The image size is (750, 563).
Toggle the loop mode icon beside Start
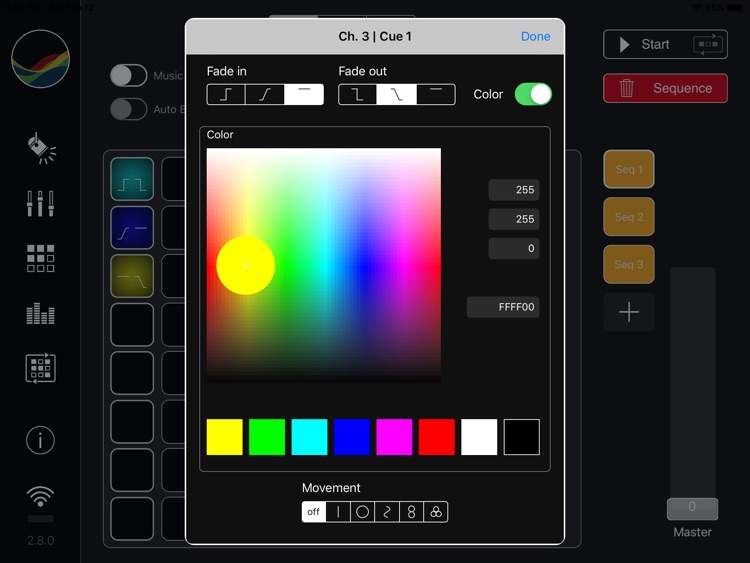coord(708,44)
